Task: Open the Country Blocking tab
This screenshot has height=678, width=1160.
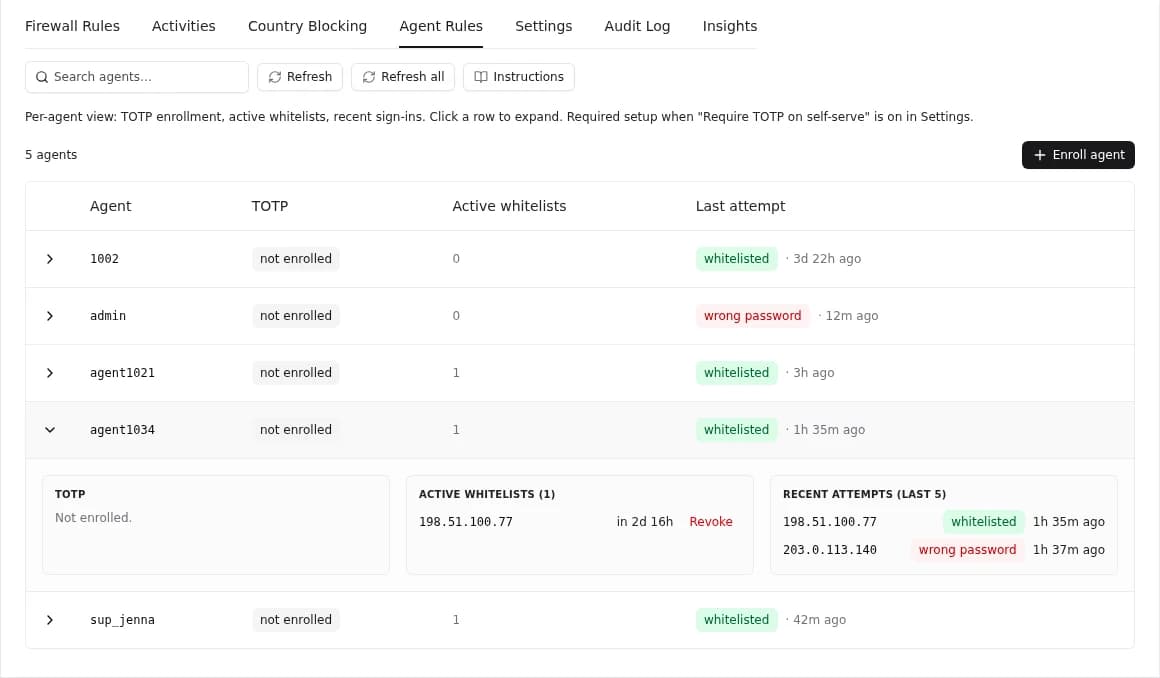Action: tap(307, 26)
